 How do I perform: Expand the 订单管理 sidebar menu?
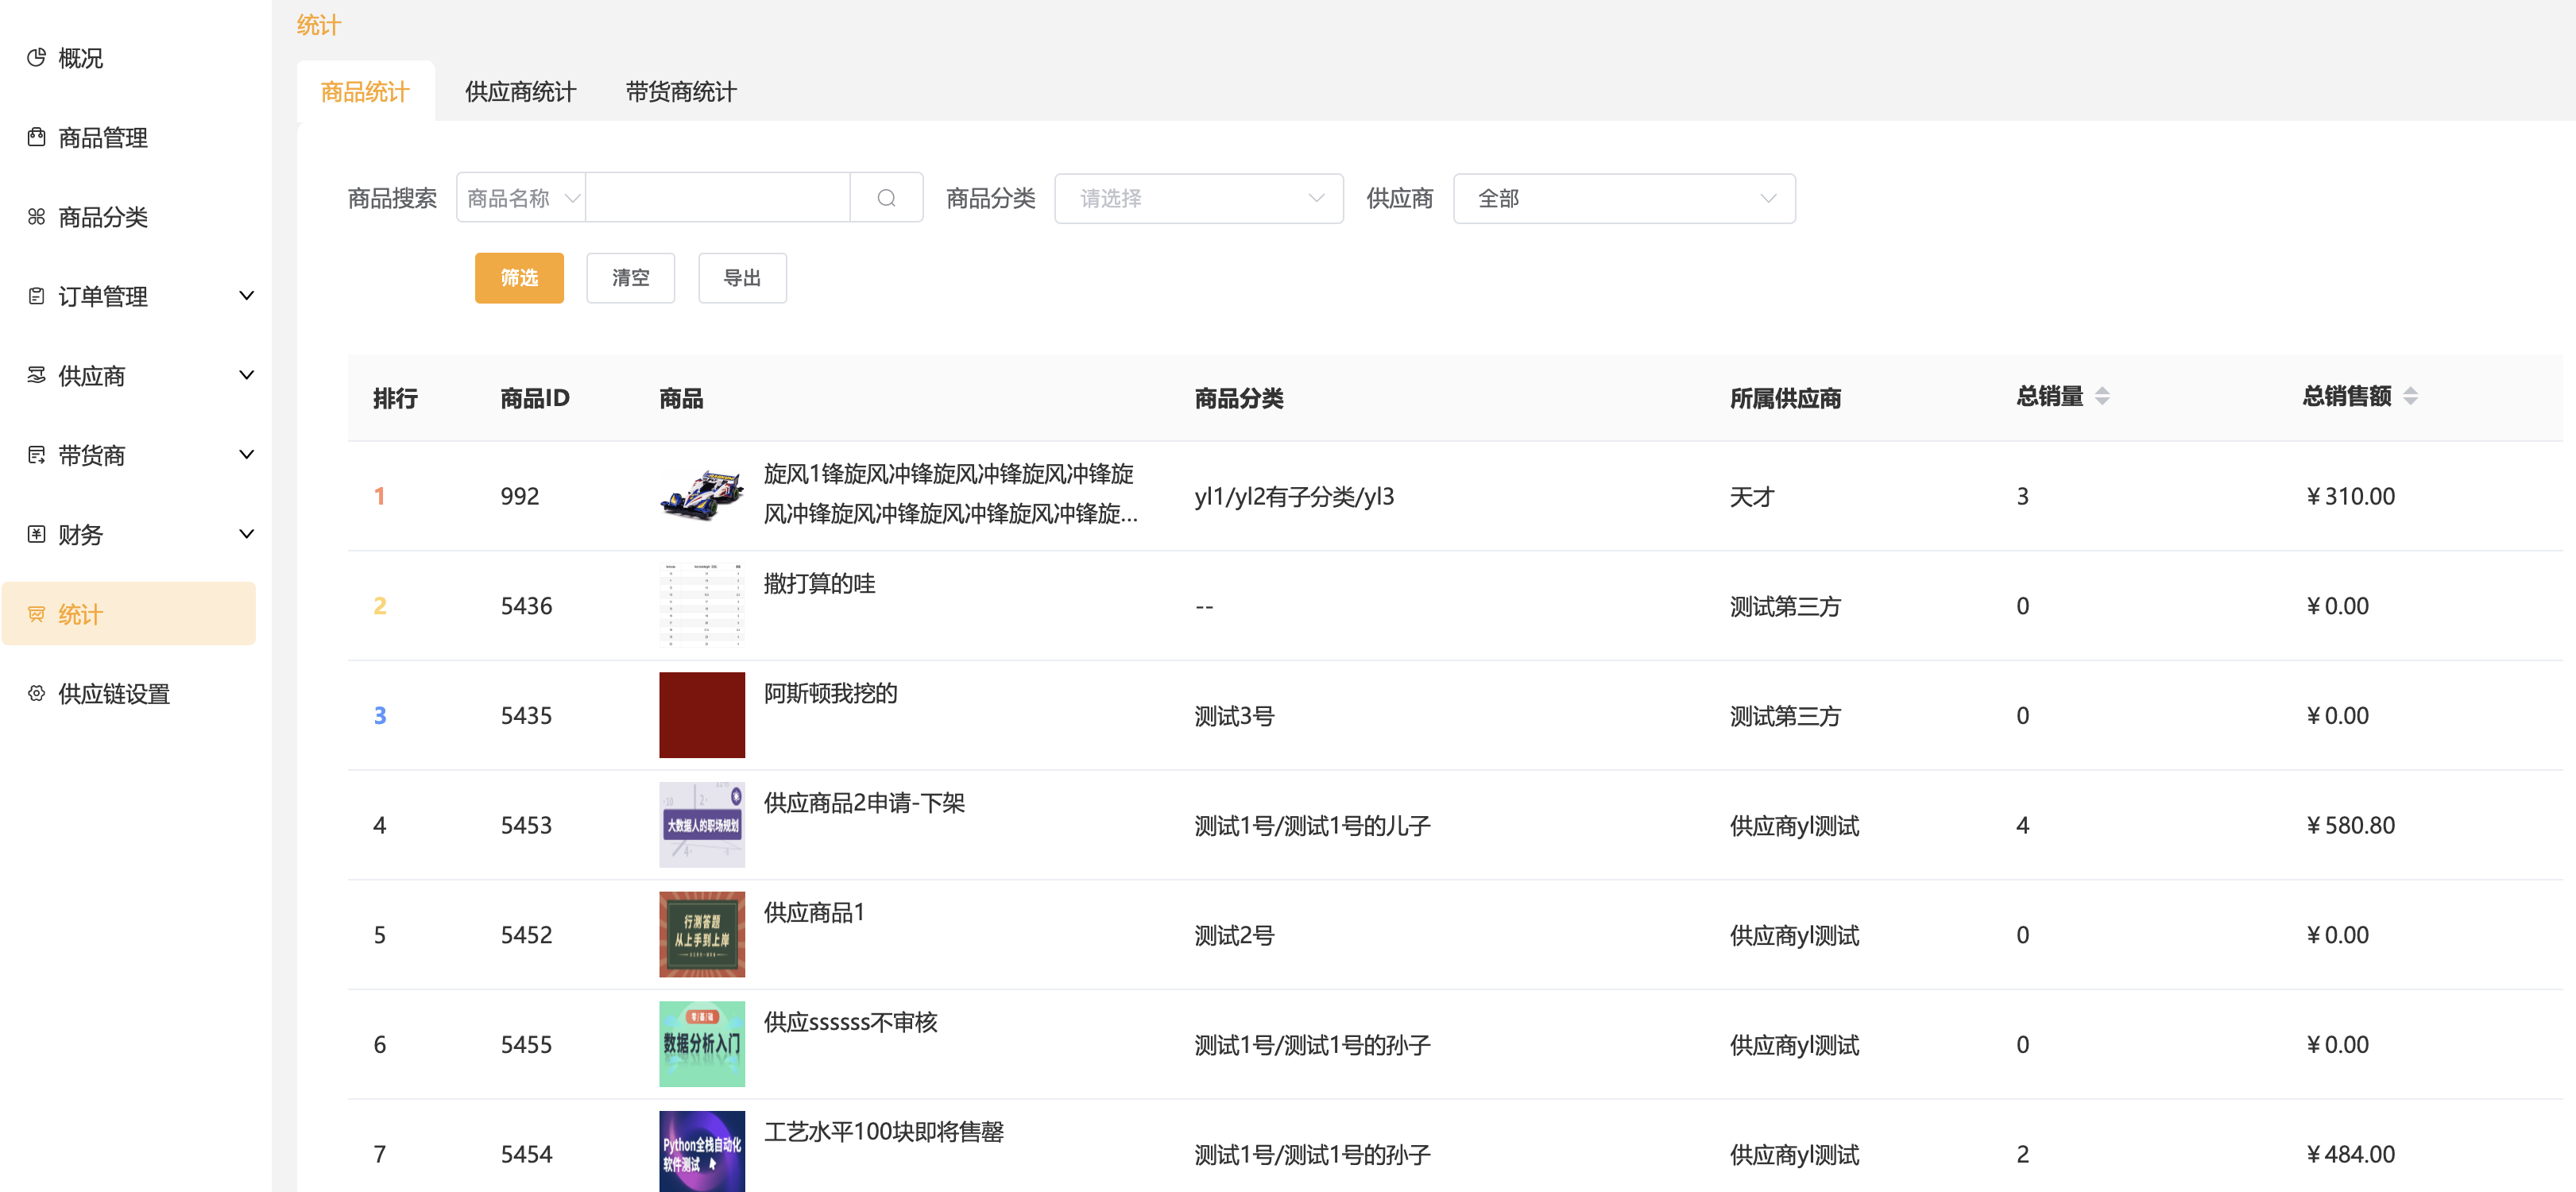coord(246,296)
